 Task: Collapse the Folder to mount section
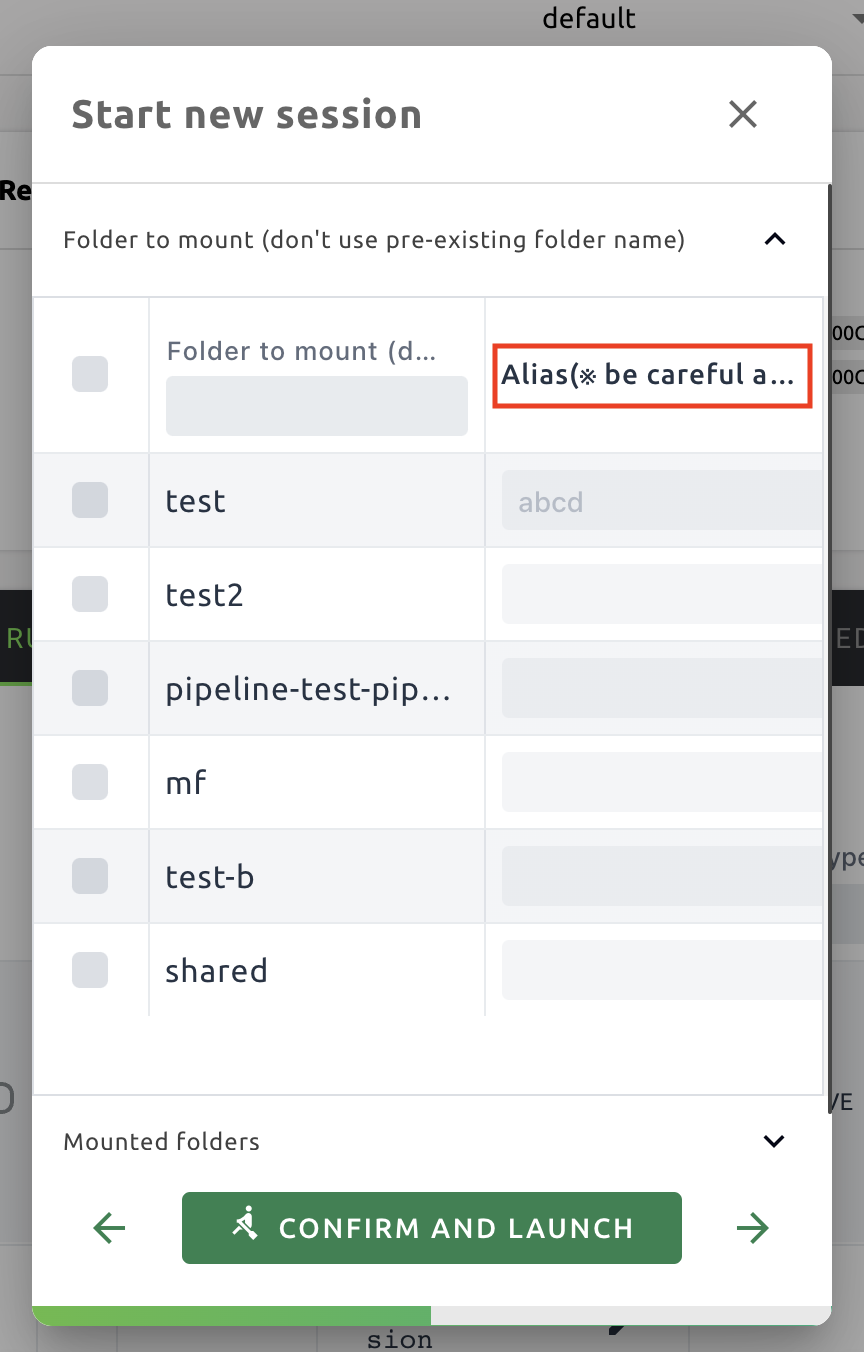click(774, 240)
